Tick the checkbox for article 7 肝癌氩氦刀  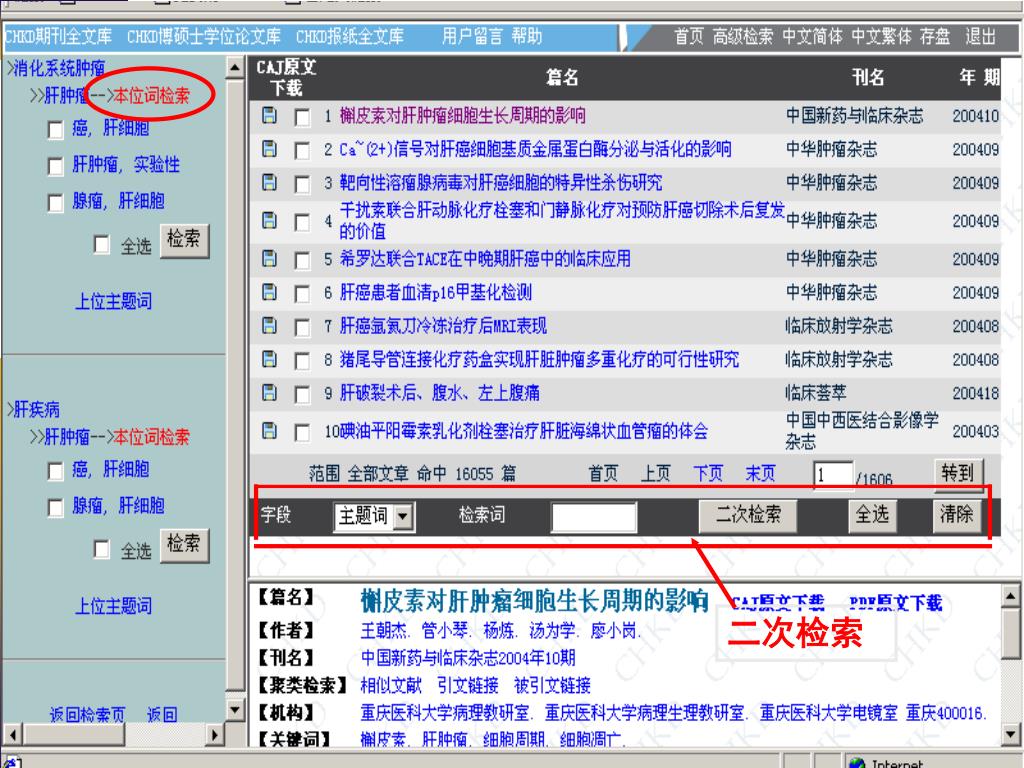(x=302, y=327)
